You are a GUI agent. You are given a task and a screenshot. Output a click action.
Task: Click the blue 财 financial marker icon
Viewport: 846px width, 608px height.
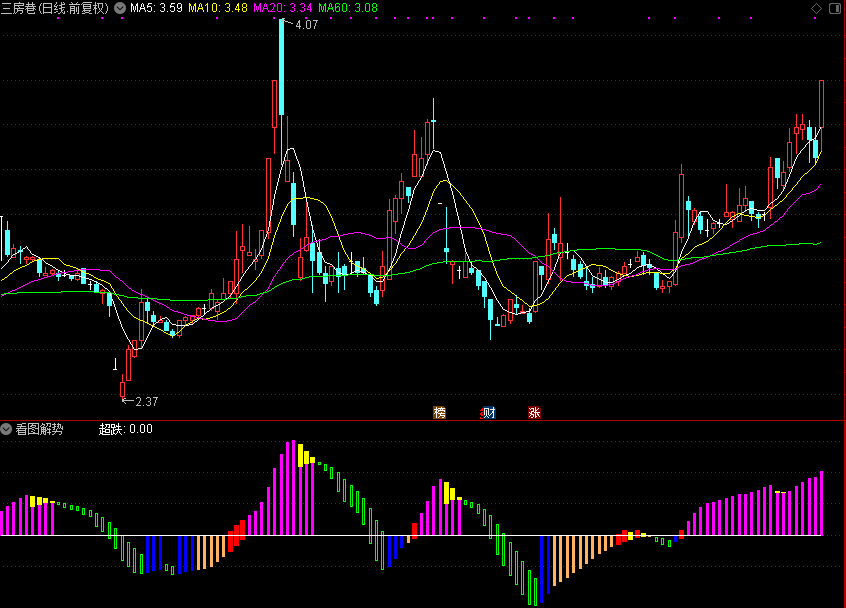pyautogui.click(x=489, y=413)
